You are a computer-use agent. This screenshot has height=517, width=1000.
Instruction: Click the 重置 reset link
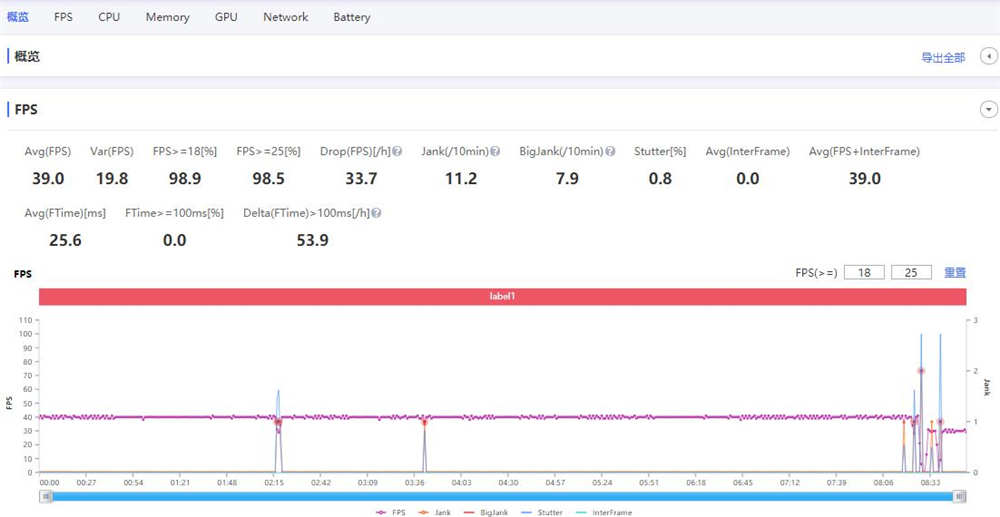click(x=955, y=273)
